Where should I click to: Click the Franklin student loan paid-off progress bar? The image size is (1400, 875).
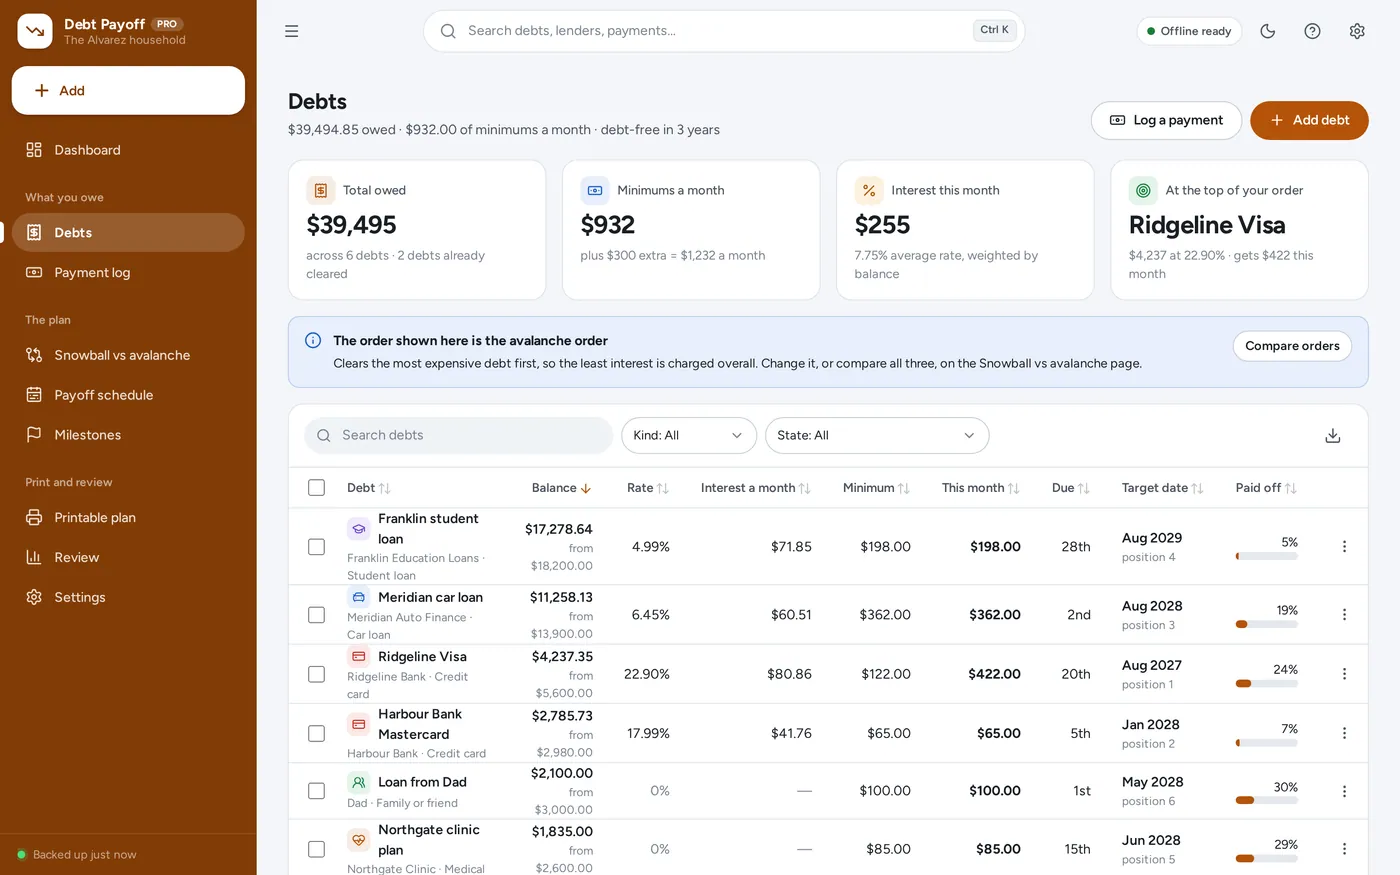coord(1266,556)
